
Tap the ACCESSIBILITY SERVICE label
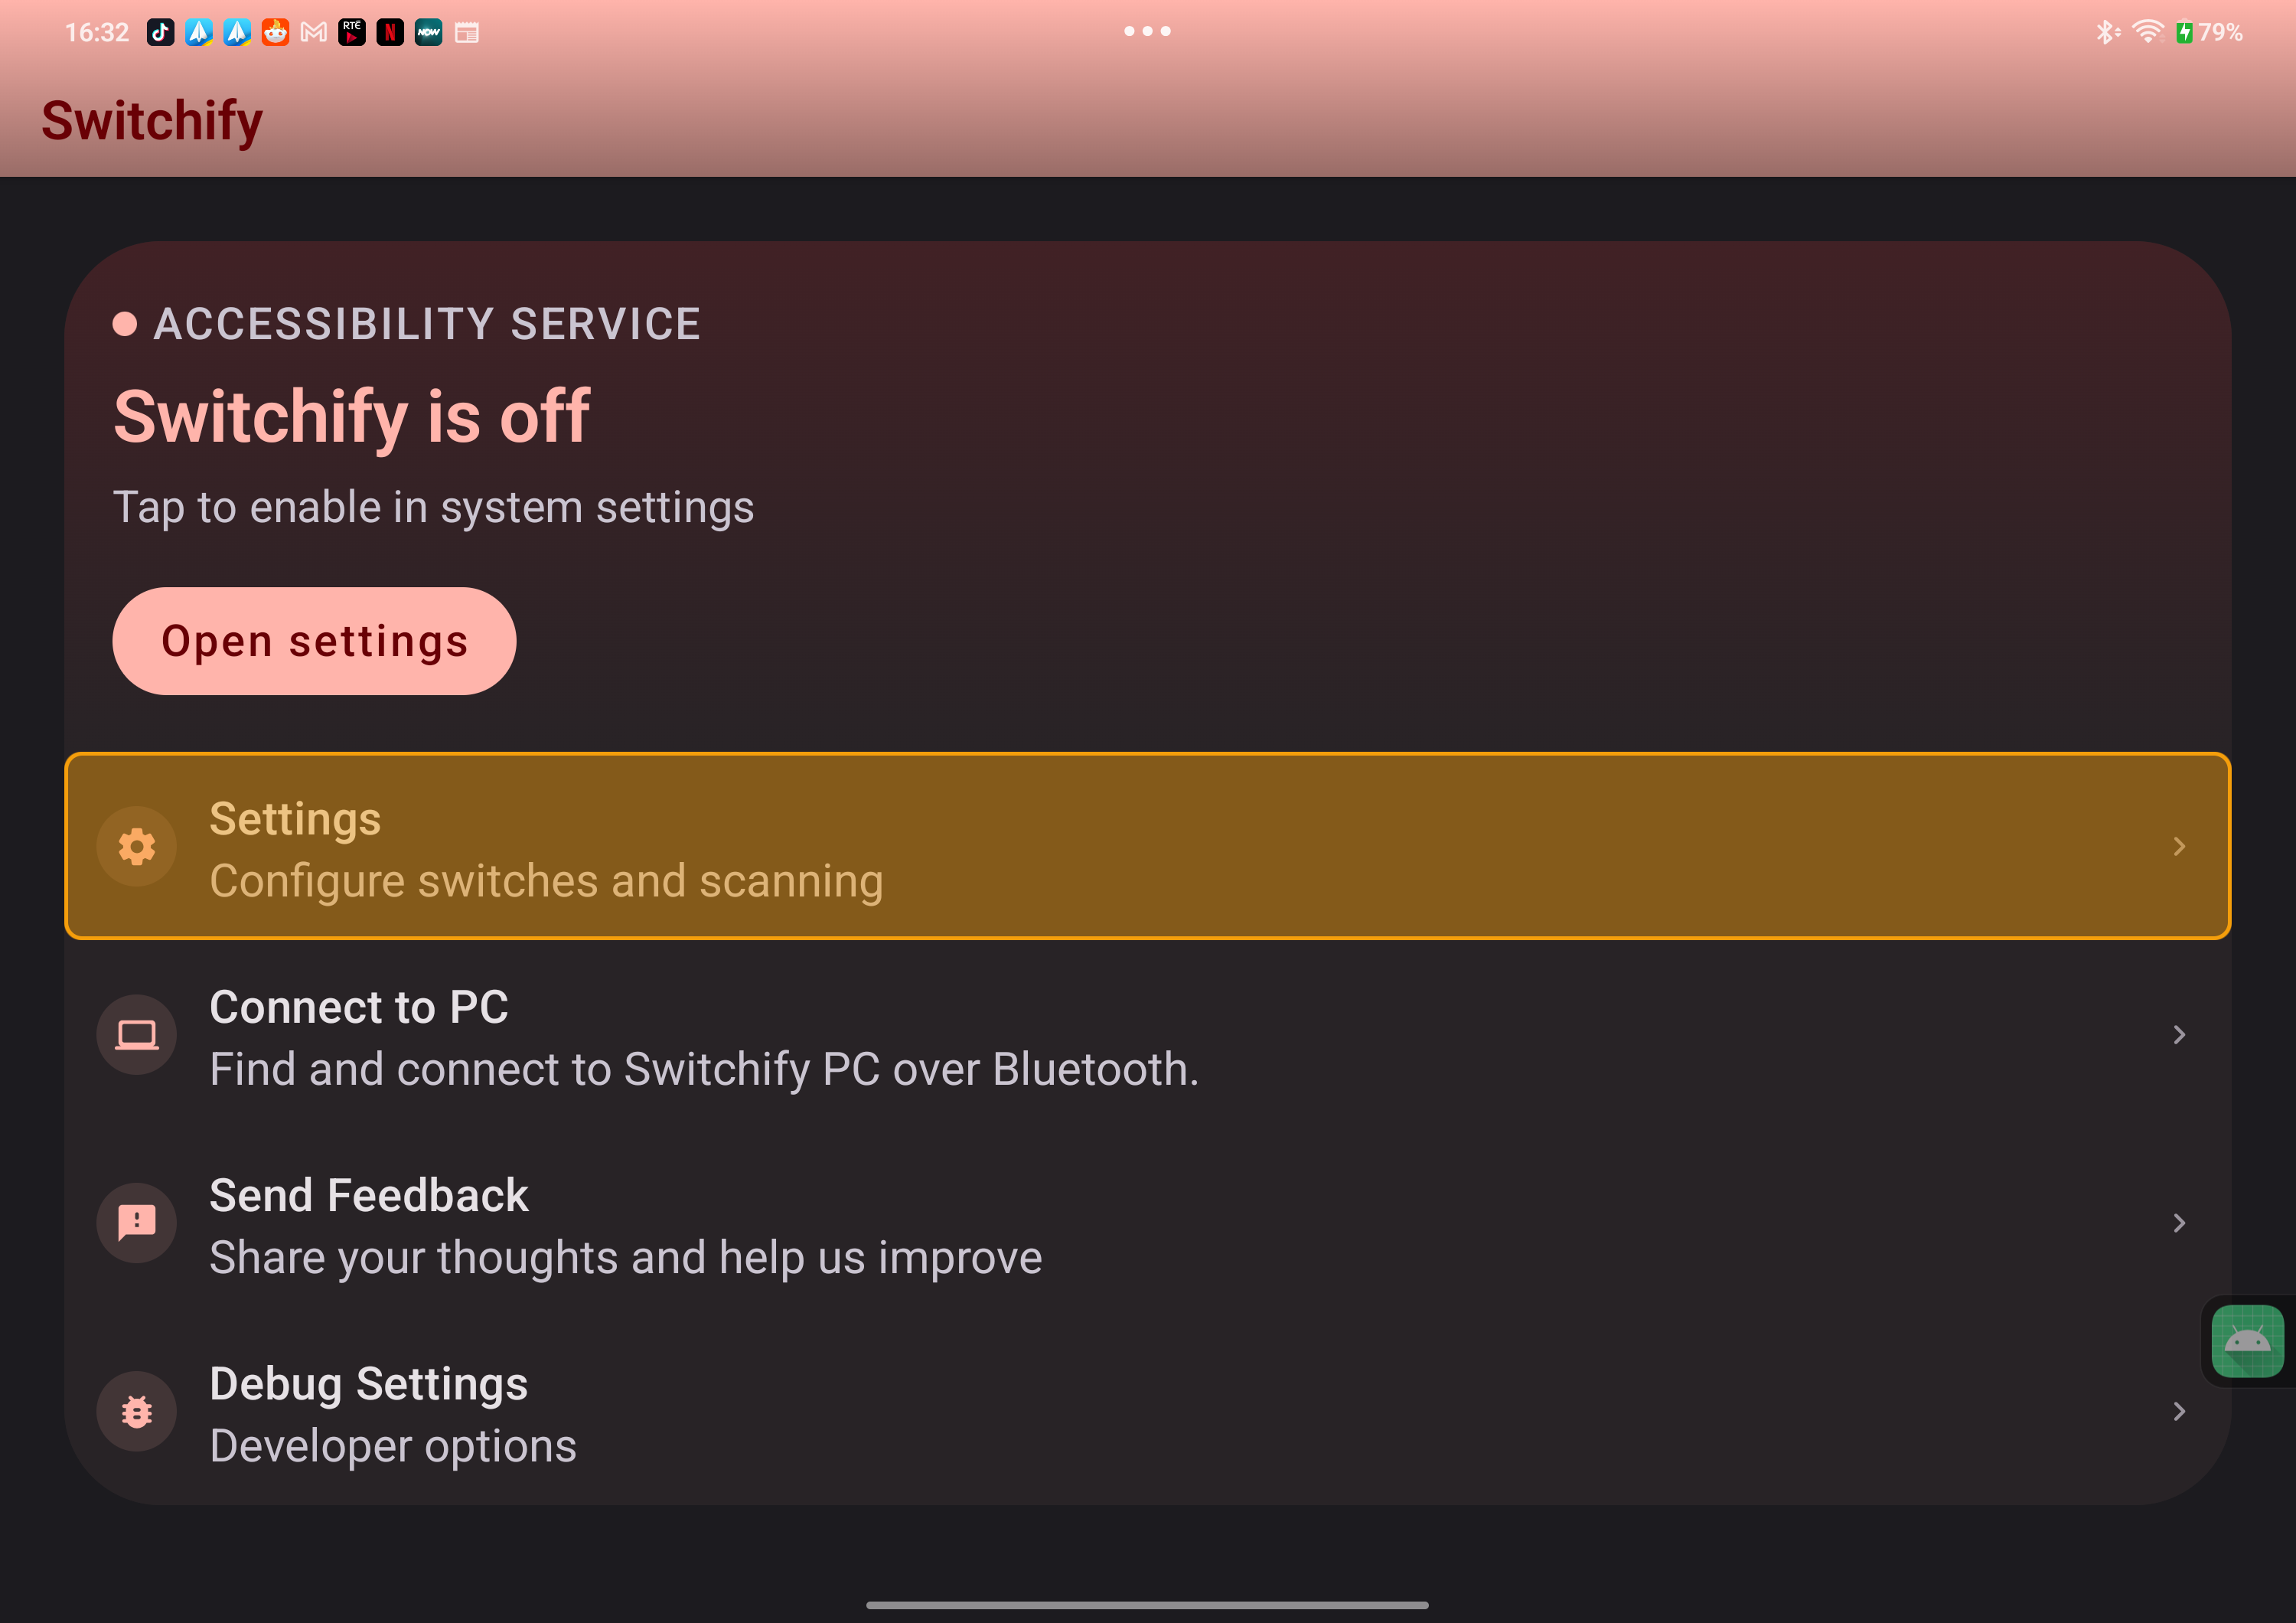[x=427, y=324]
